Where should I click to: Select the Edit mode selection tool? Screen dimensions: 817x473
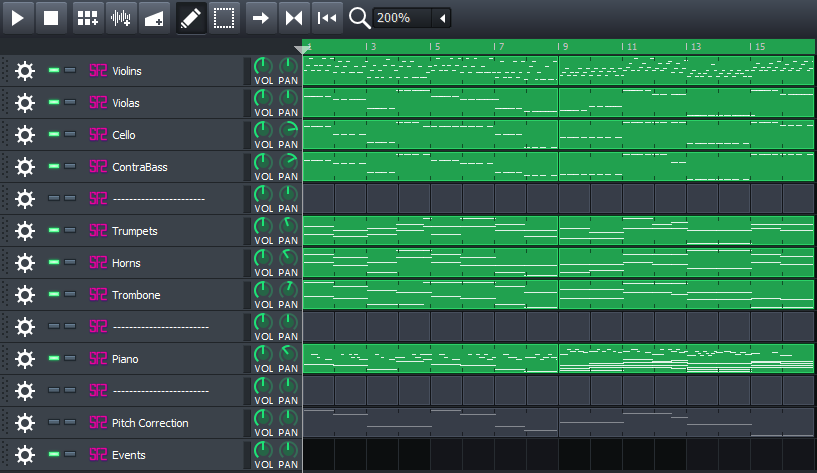pyautogui.click(x=224, y=18)
